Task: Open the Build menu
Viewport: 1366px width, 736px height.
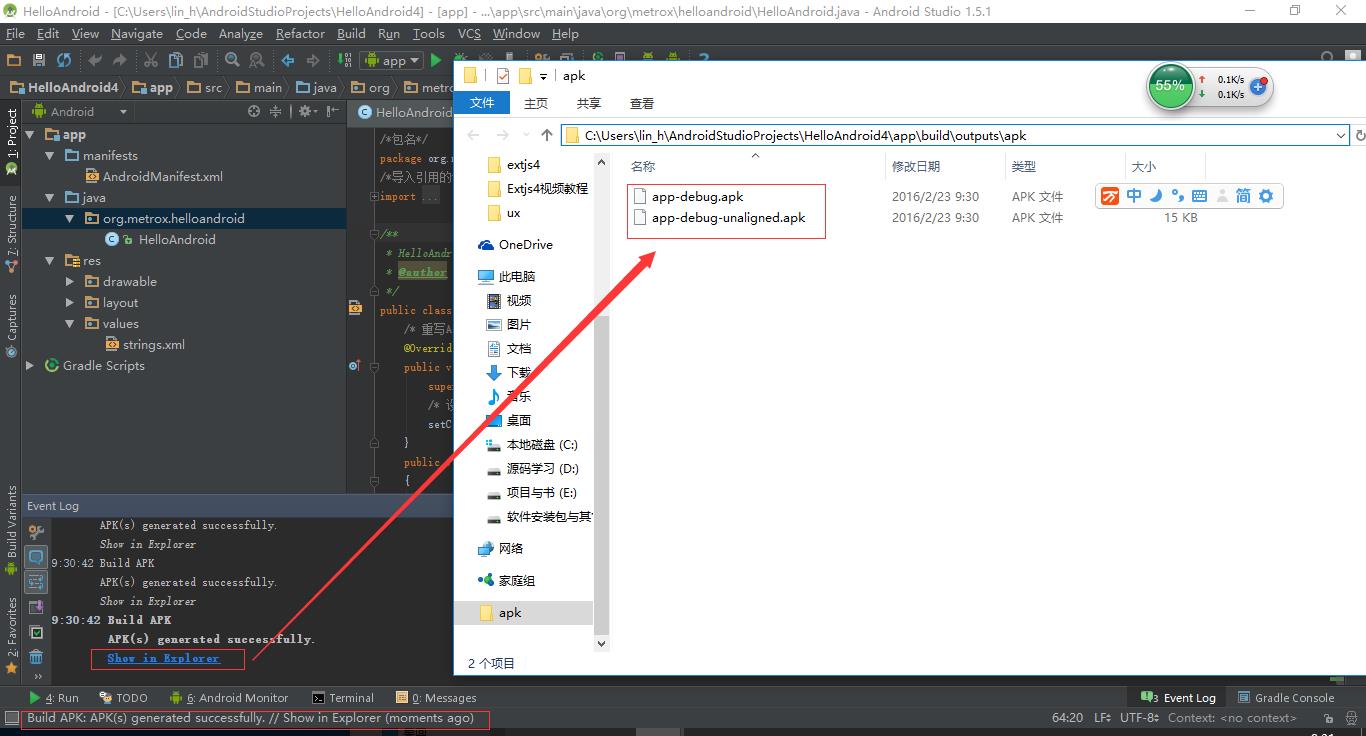Action: (x=351, y=34)
